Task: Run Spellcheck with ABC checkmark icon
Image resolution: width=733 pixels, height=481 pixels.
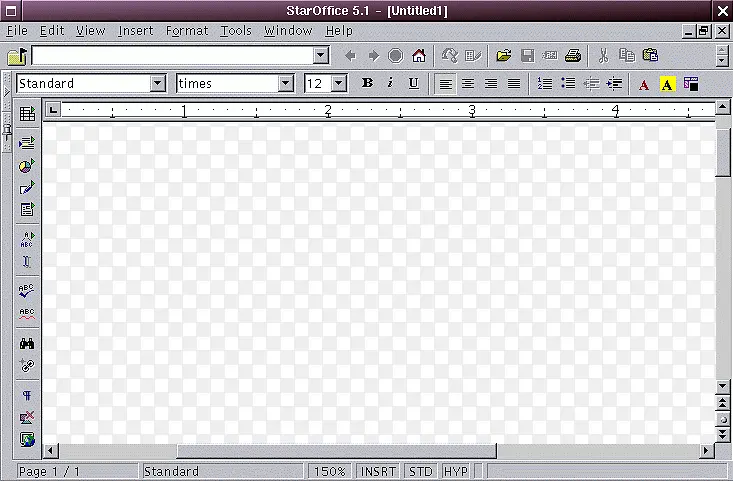Action: [x=27, y=291]
